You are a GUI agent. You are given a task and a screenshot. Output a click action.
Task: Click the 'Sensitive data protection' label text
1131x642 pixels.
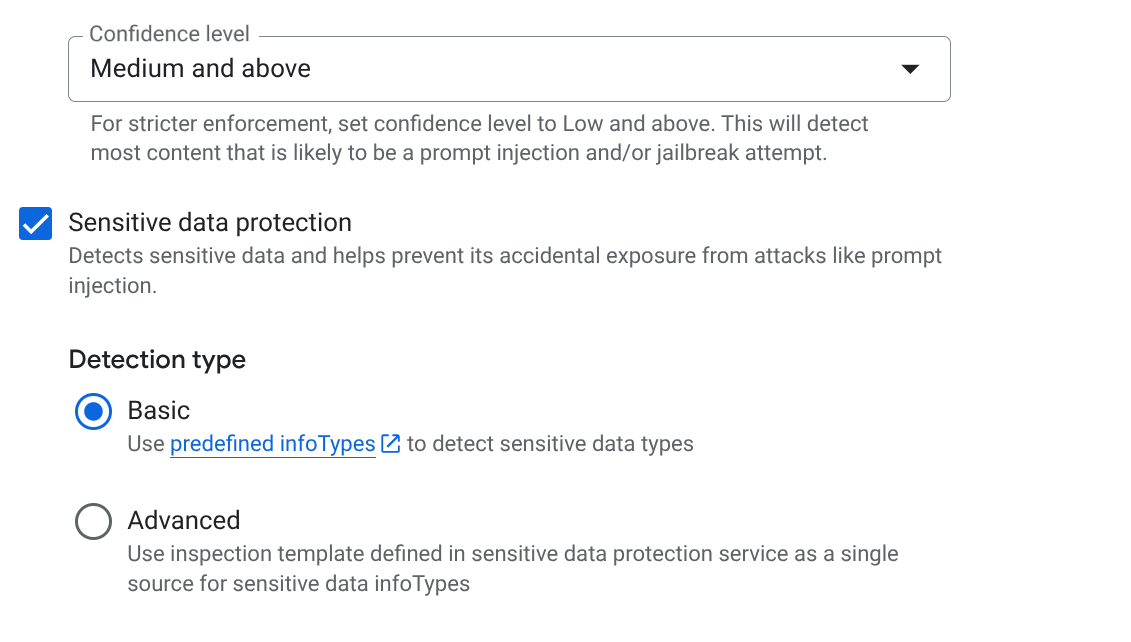pyautogui.click(x=210, y=222)
